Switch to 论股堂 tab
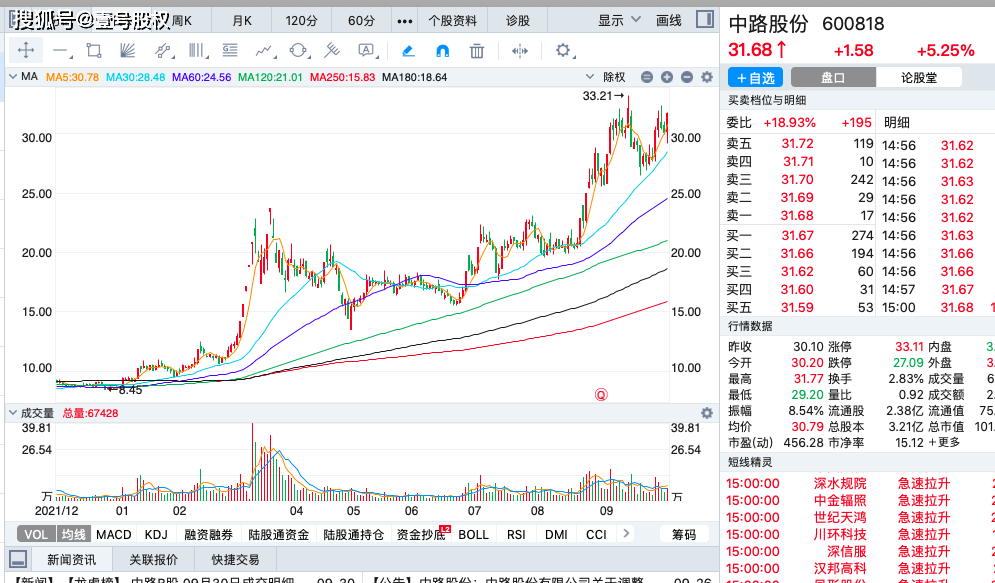This screenshot has height=583, width=995. pos(919,77)
